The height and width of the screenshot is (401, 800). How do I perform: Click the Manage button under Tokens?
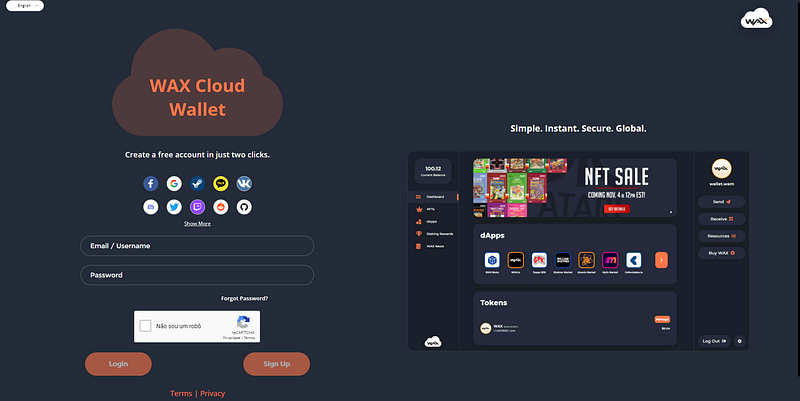tap(662, 319)
